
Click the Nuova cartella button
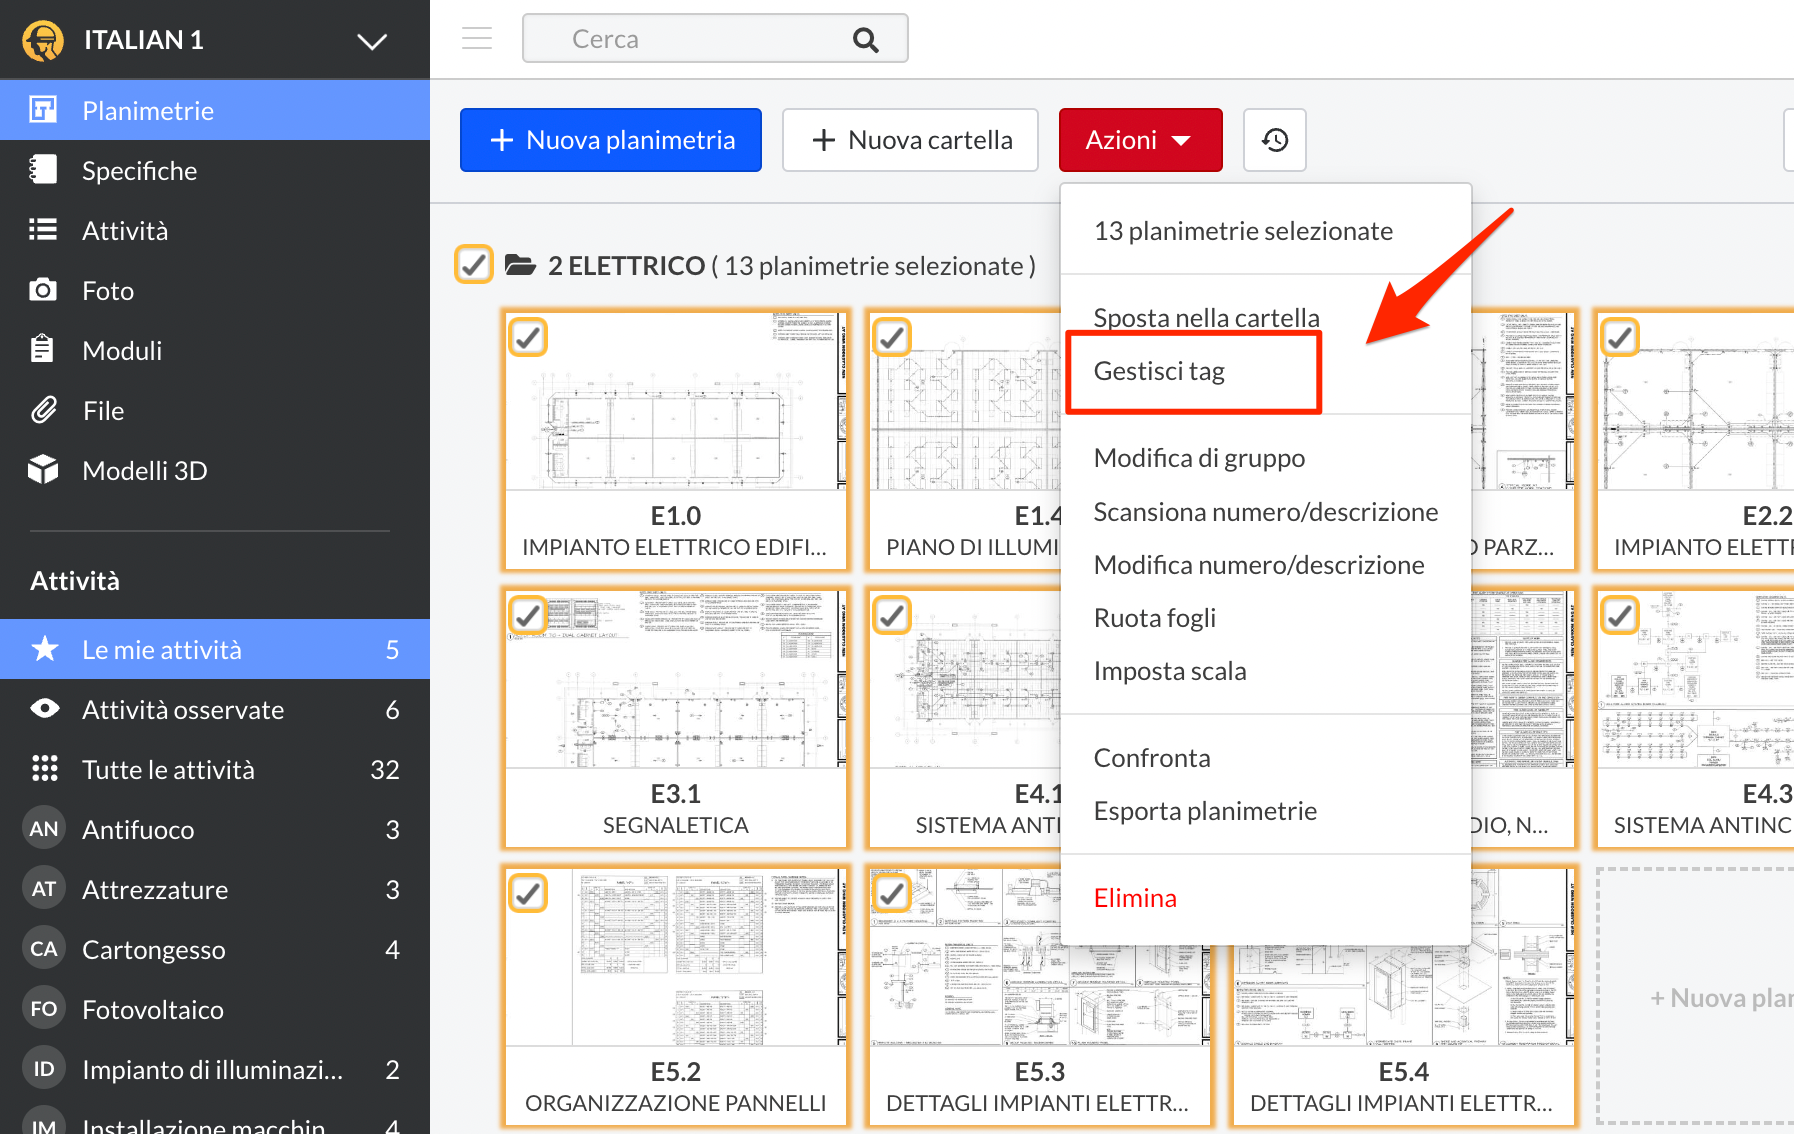(910, 140)
